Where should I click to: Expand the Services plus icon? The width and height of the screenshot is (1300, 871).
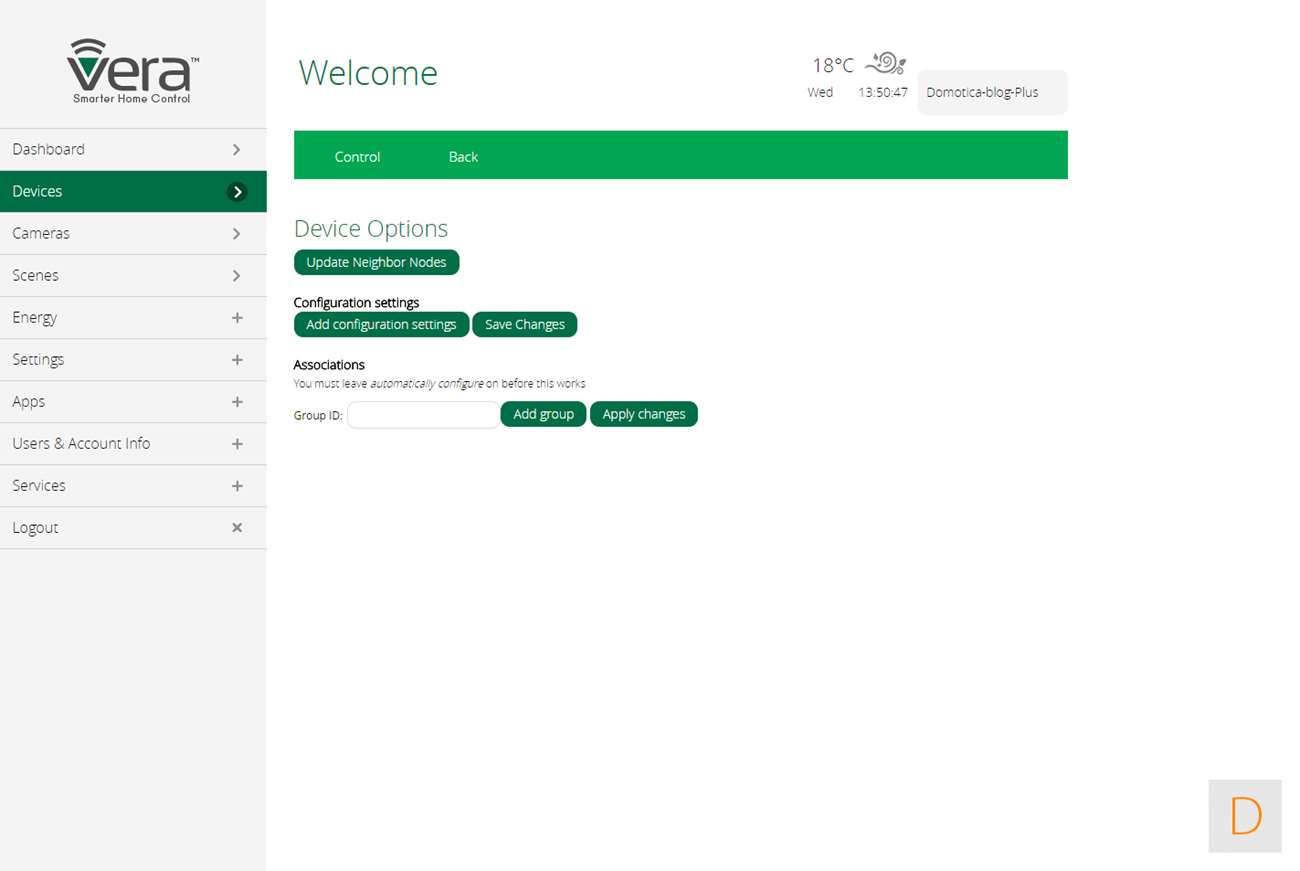click(x=237, y=485)
